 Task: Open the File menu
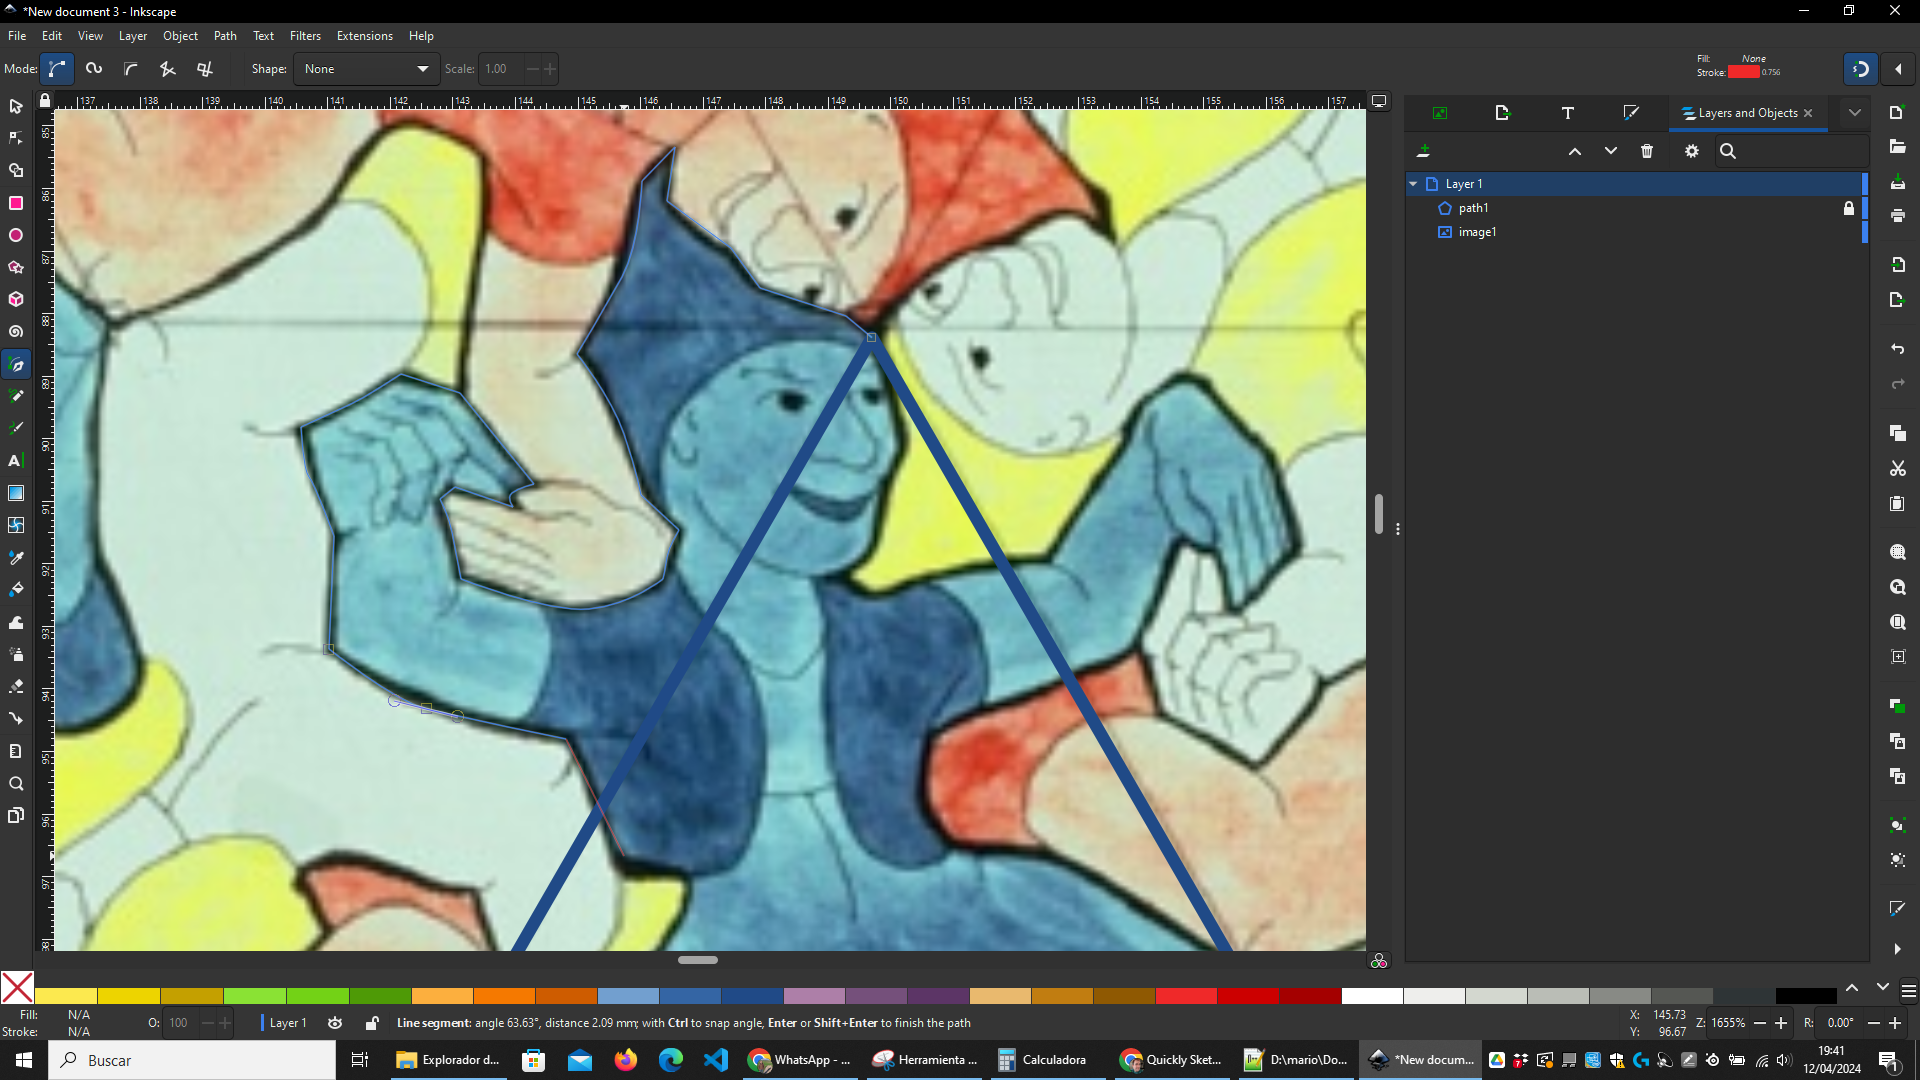17,36
